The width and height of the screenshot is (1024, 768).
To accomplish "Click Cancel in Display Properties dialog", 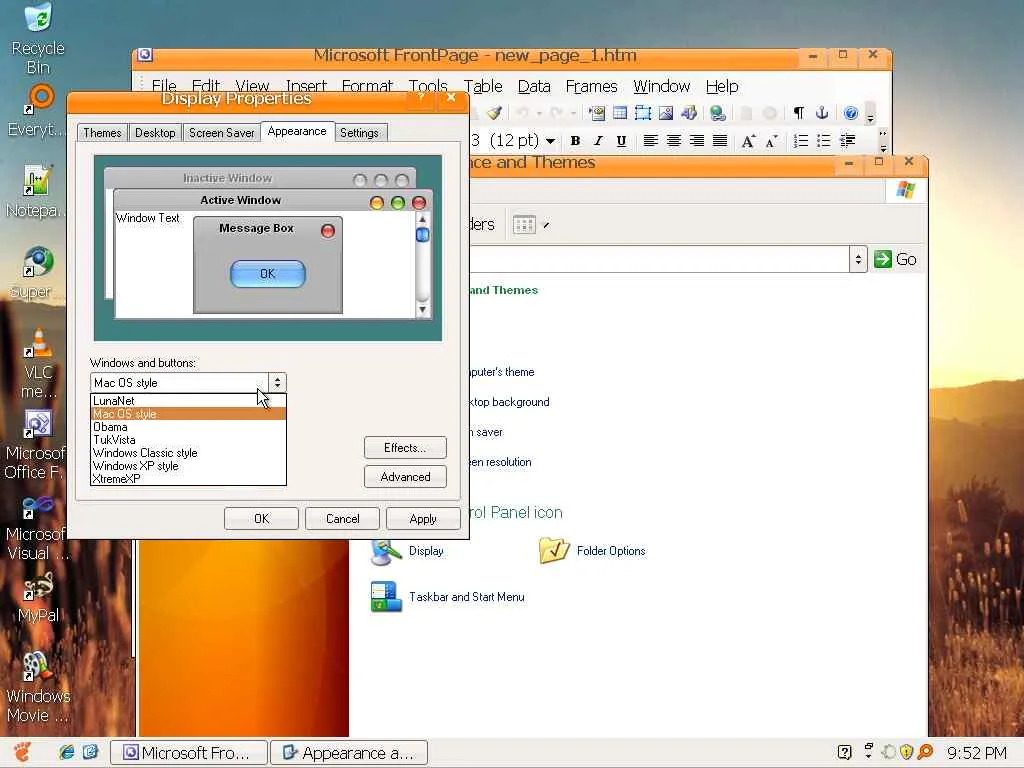I will [x=342, y=519].
